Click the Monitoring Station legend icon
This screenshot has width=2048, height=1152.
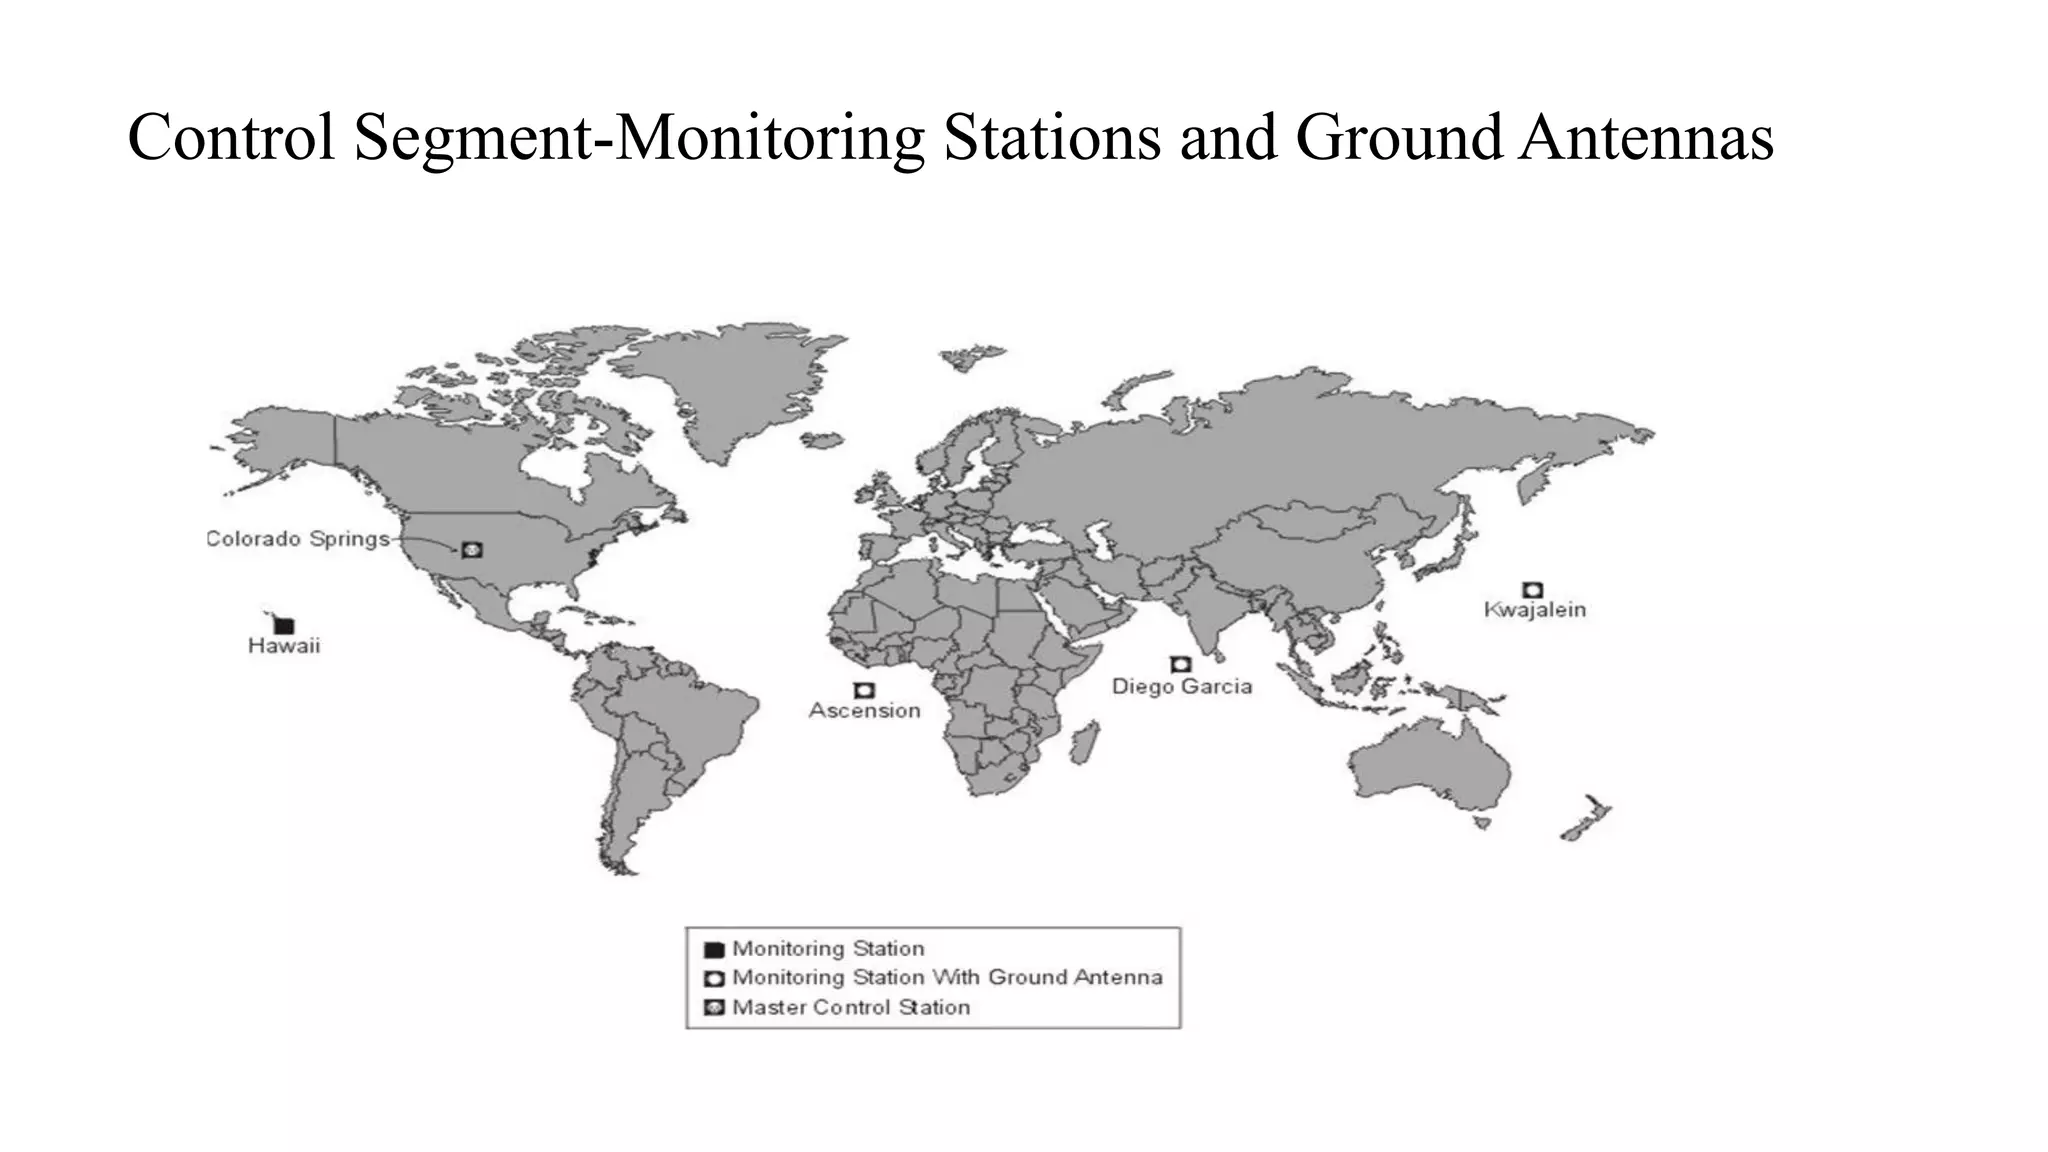[714, 949]
